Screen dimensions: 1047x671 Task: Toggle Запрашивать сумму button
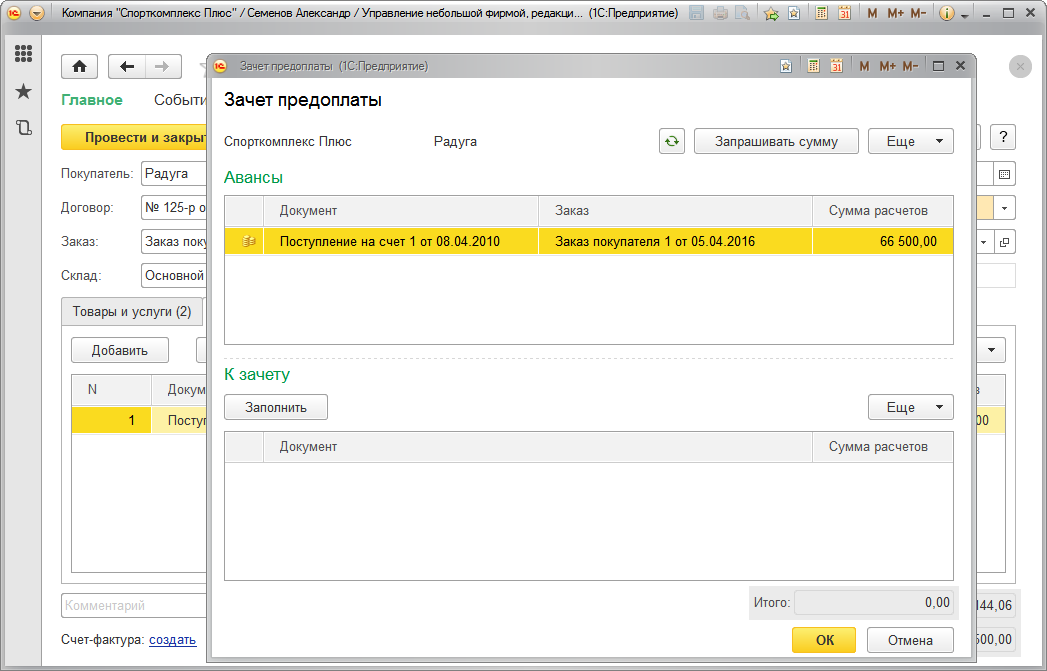click(x=776, y=142)
